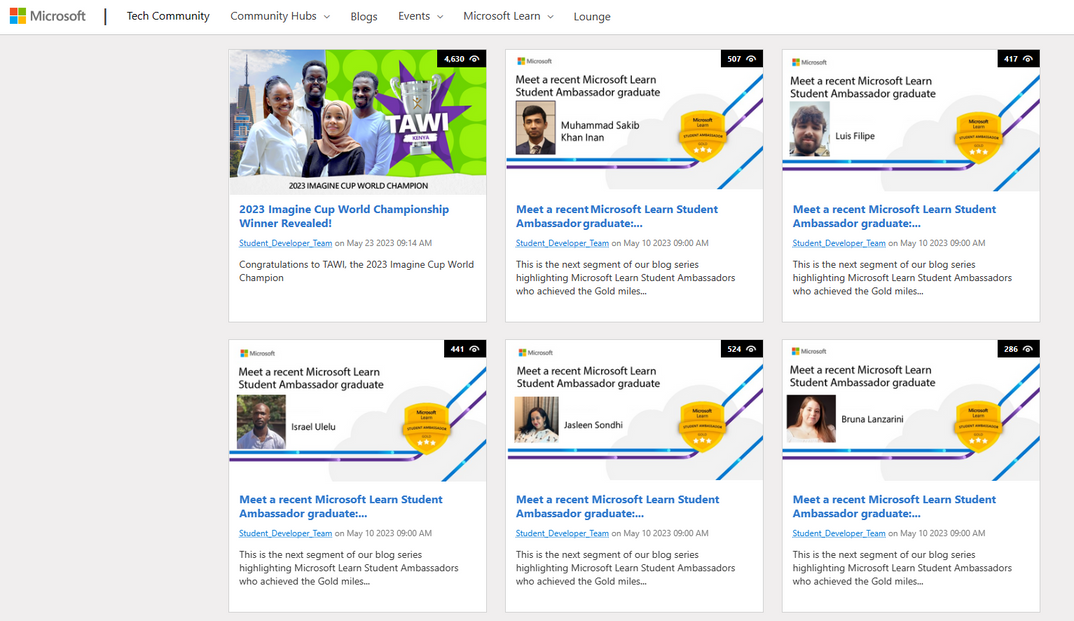Visit Student_Developer_Team author link under Luis Filipe post
Viewport: 1074px width, 621px height.
point(839,243)
